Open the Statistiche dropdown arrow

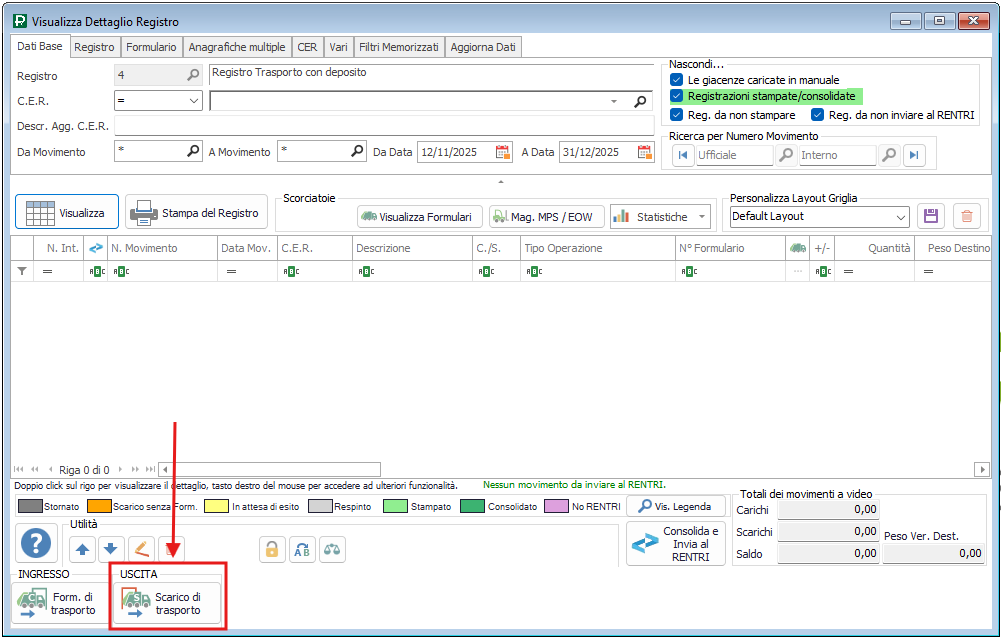[x=704, y=216]
